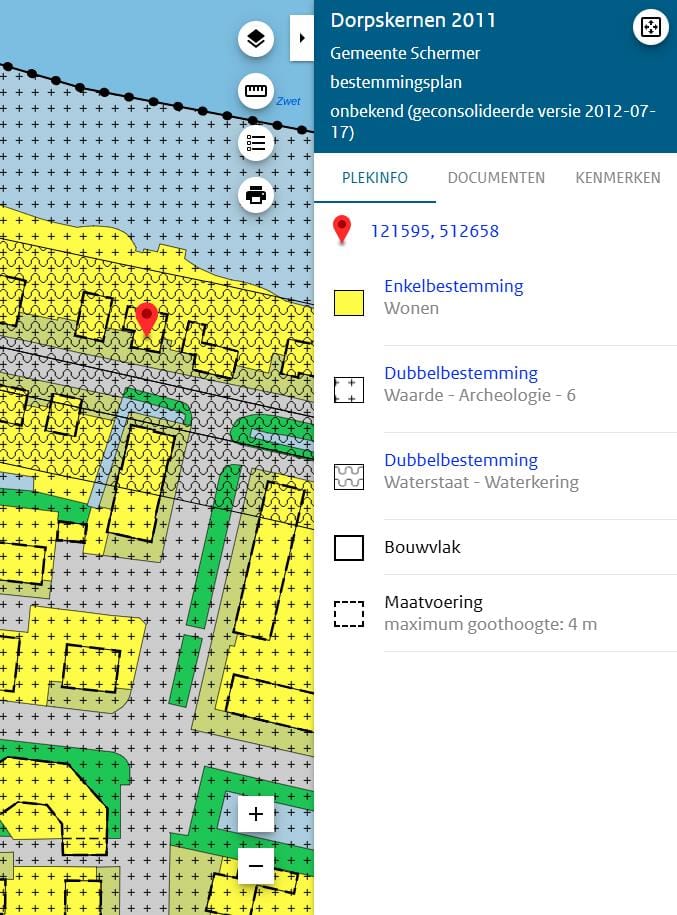This screenshot has width=677, height=915.
Task: Click the print map button
Action: pos(256,195)
